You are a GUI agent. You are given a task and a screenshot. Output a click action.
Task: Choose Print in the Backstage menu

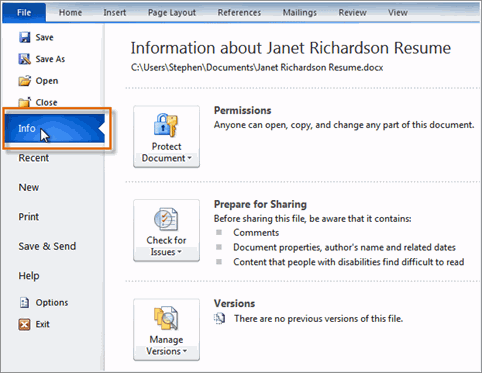point(29,217)
